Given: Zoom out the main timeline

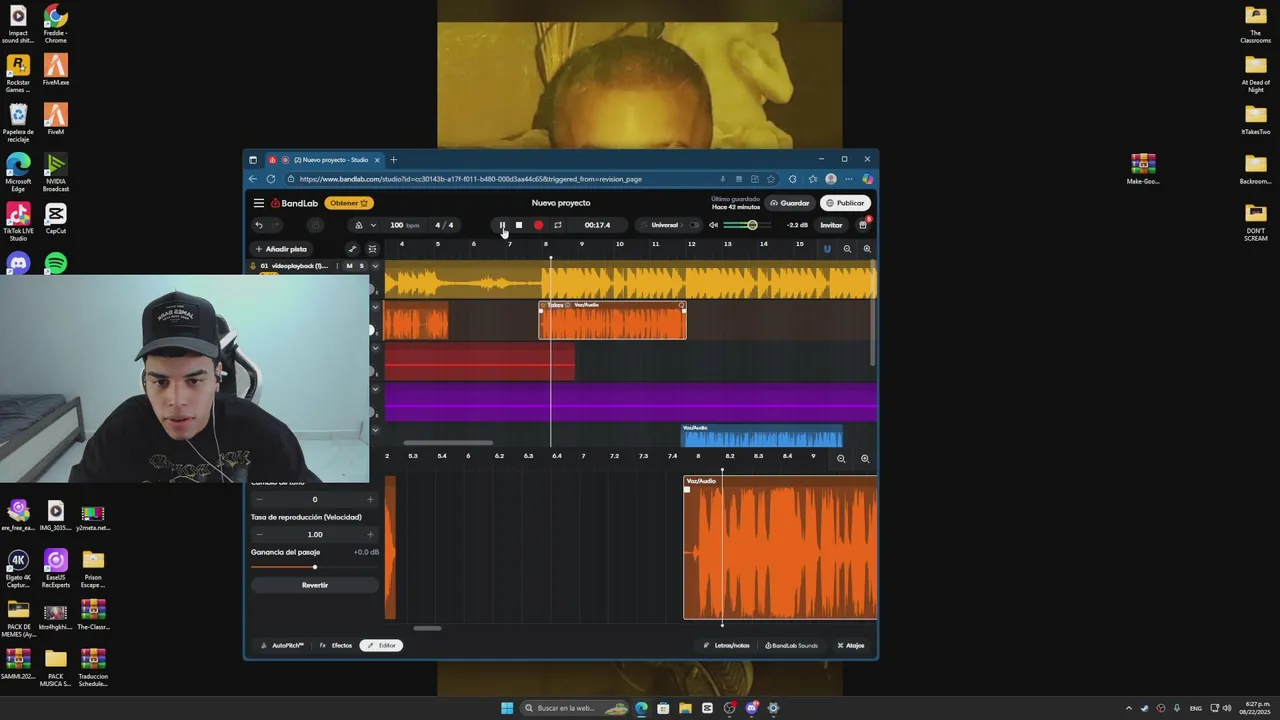Looking at the screenshot, I should pyautogui.click(x=847, y=249).
